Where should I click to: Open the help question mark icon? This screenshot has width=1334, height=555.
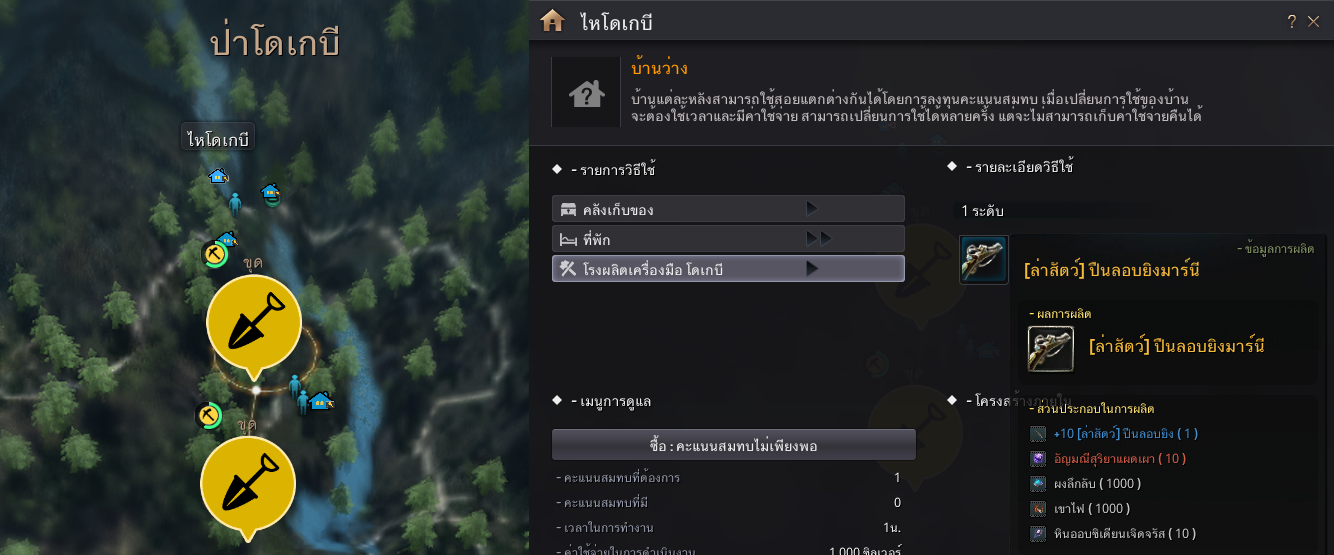(x=1292, y=21)
